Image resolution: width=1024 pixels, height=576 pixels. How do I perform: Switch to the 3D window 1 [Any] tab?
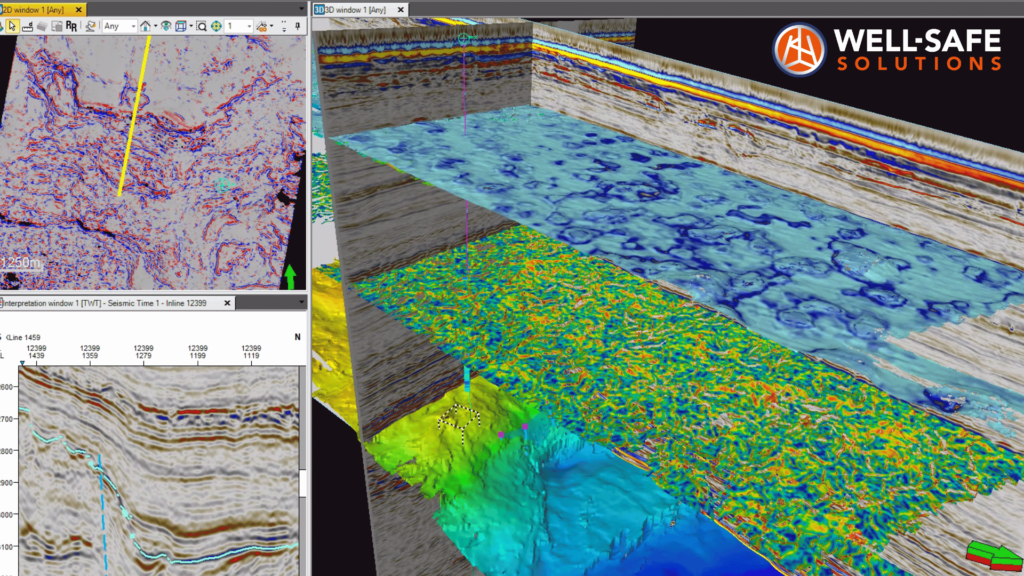(x=350, y=8)
